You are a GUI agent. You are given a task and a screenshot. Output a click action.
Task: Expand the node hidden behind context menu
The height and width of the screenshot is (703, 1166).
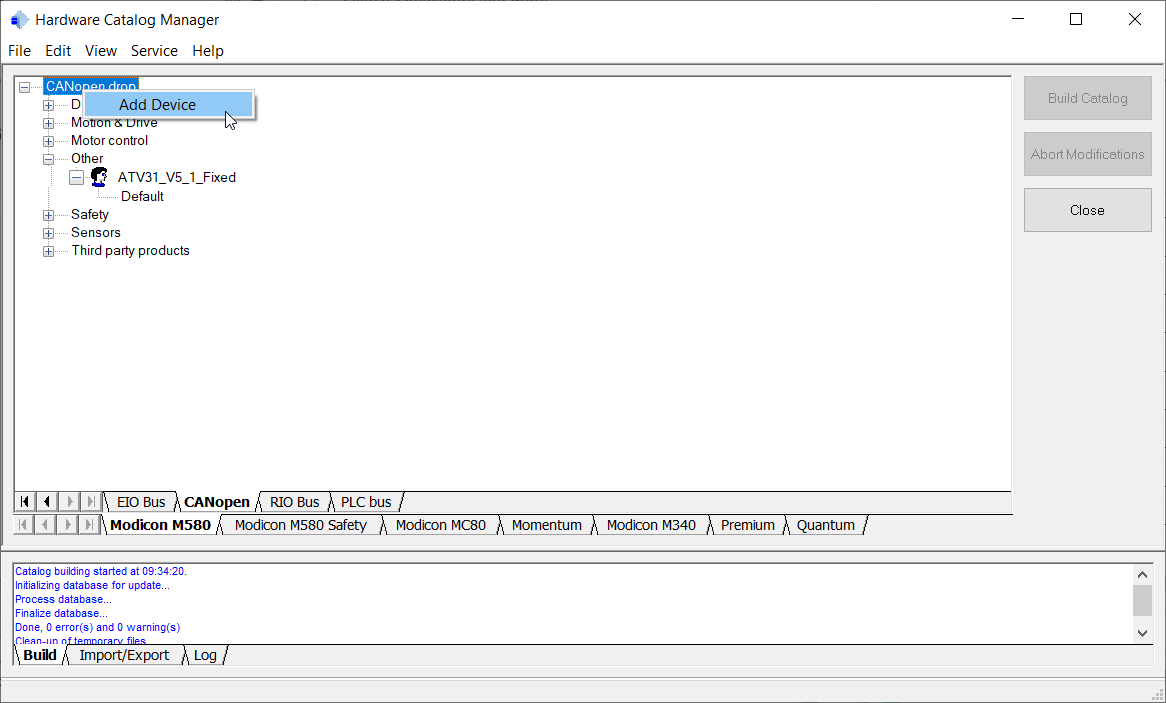pos(48,105)
